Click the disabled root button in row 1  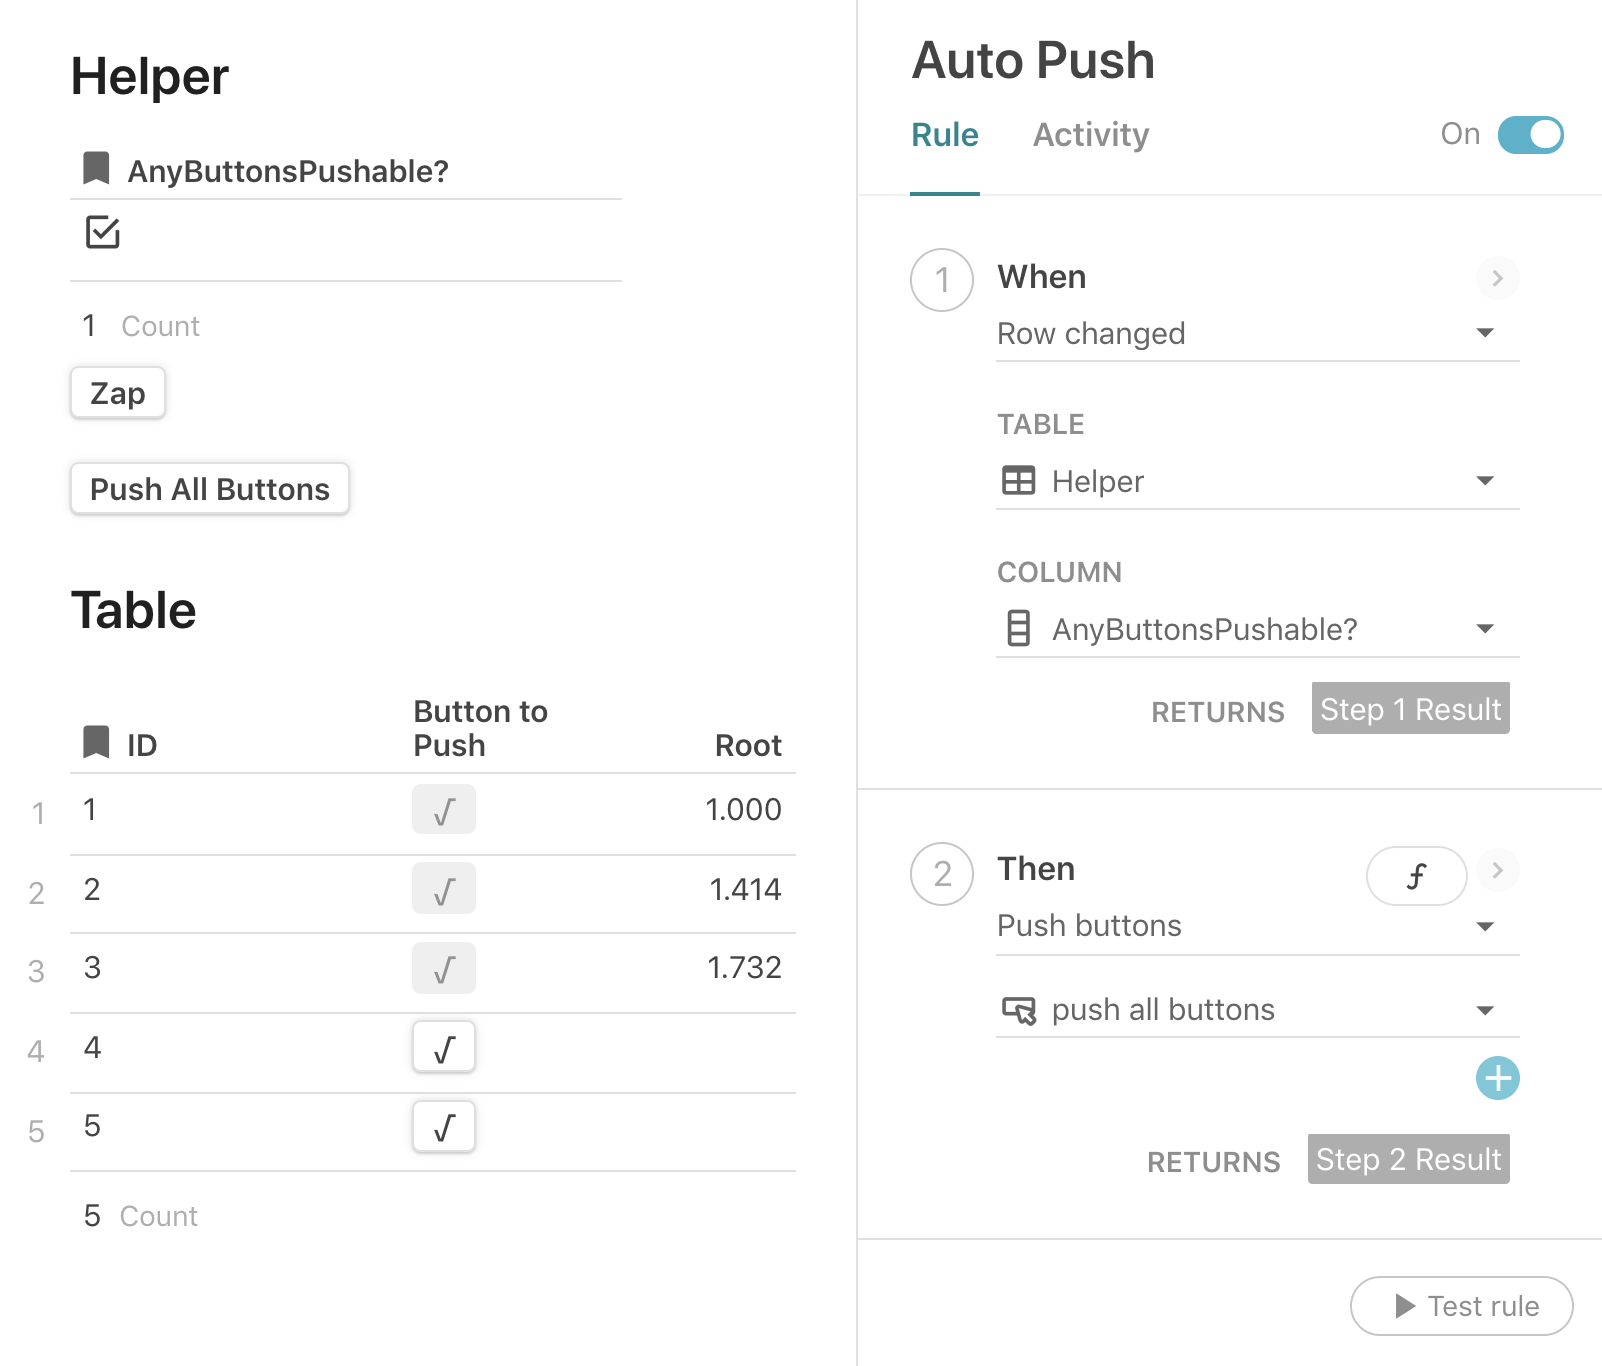pyautogui.click(x=444, y=810)
